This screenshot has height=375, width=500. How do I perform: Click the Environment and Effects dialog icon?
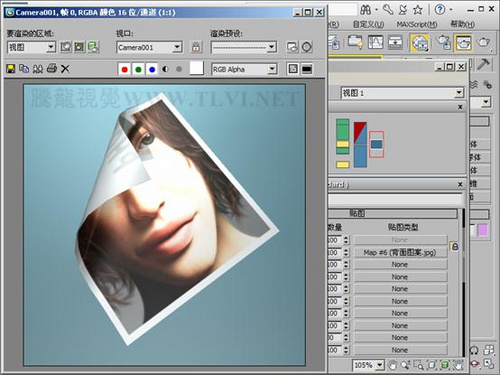pyautogui.click(x=307, y=47)
